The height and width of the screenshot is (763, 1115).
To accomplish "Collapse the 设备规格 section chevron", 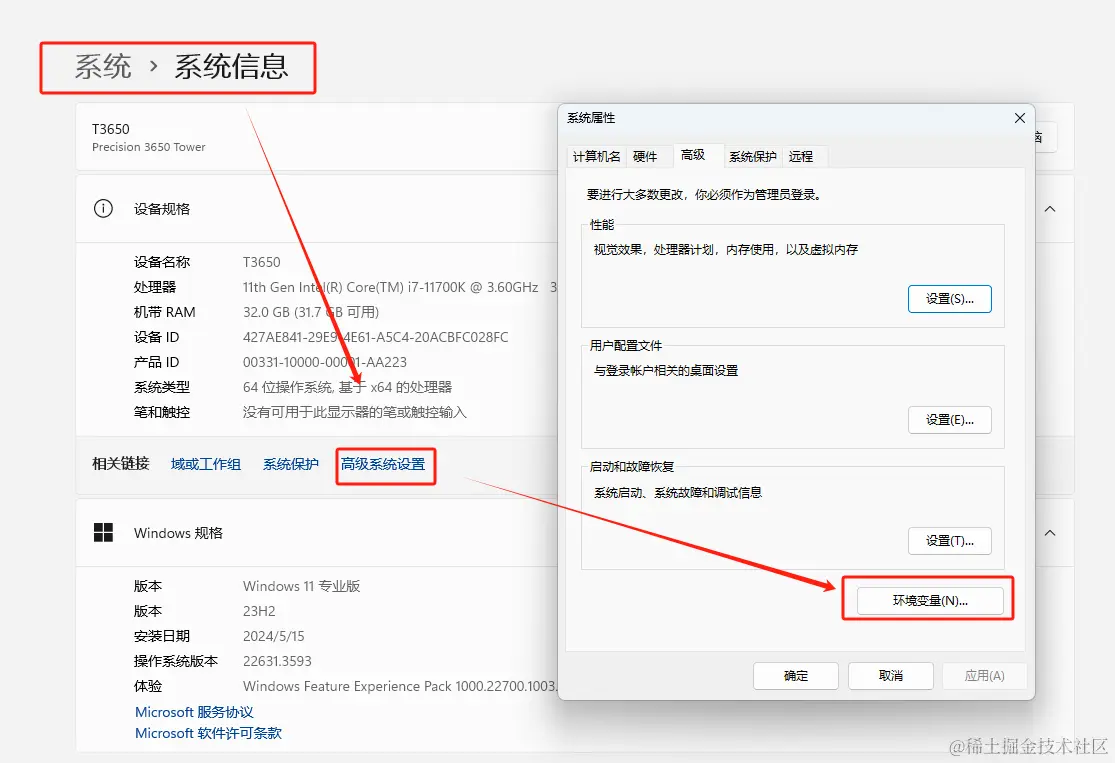I will (1050, 209).
